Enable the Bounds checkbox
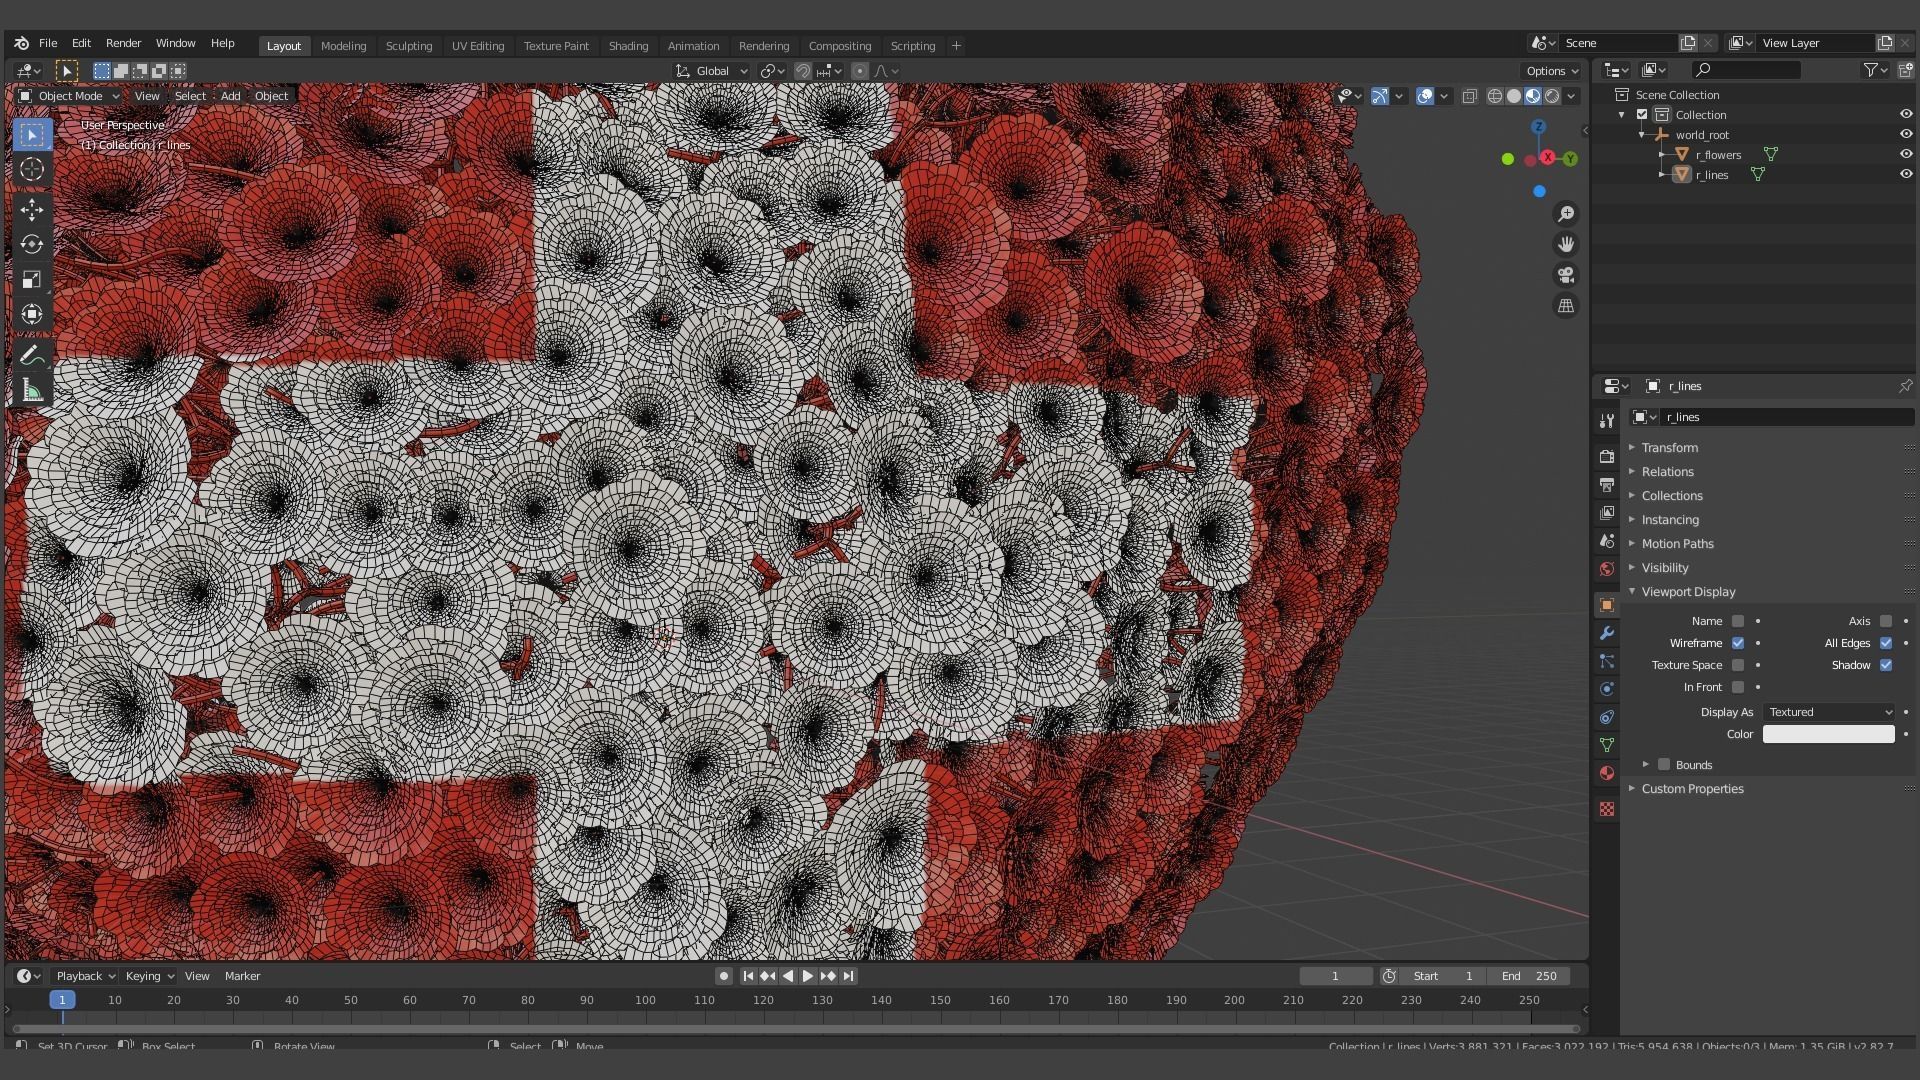Viewport: 1920px width, 1080px height. tap(1664, 765)
